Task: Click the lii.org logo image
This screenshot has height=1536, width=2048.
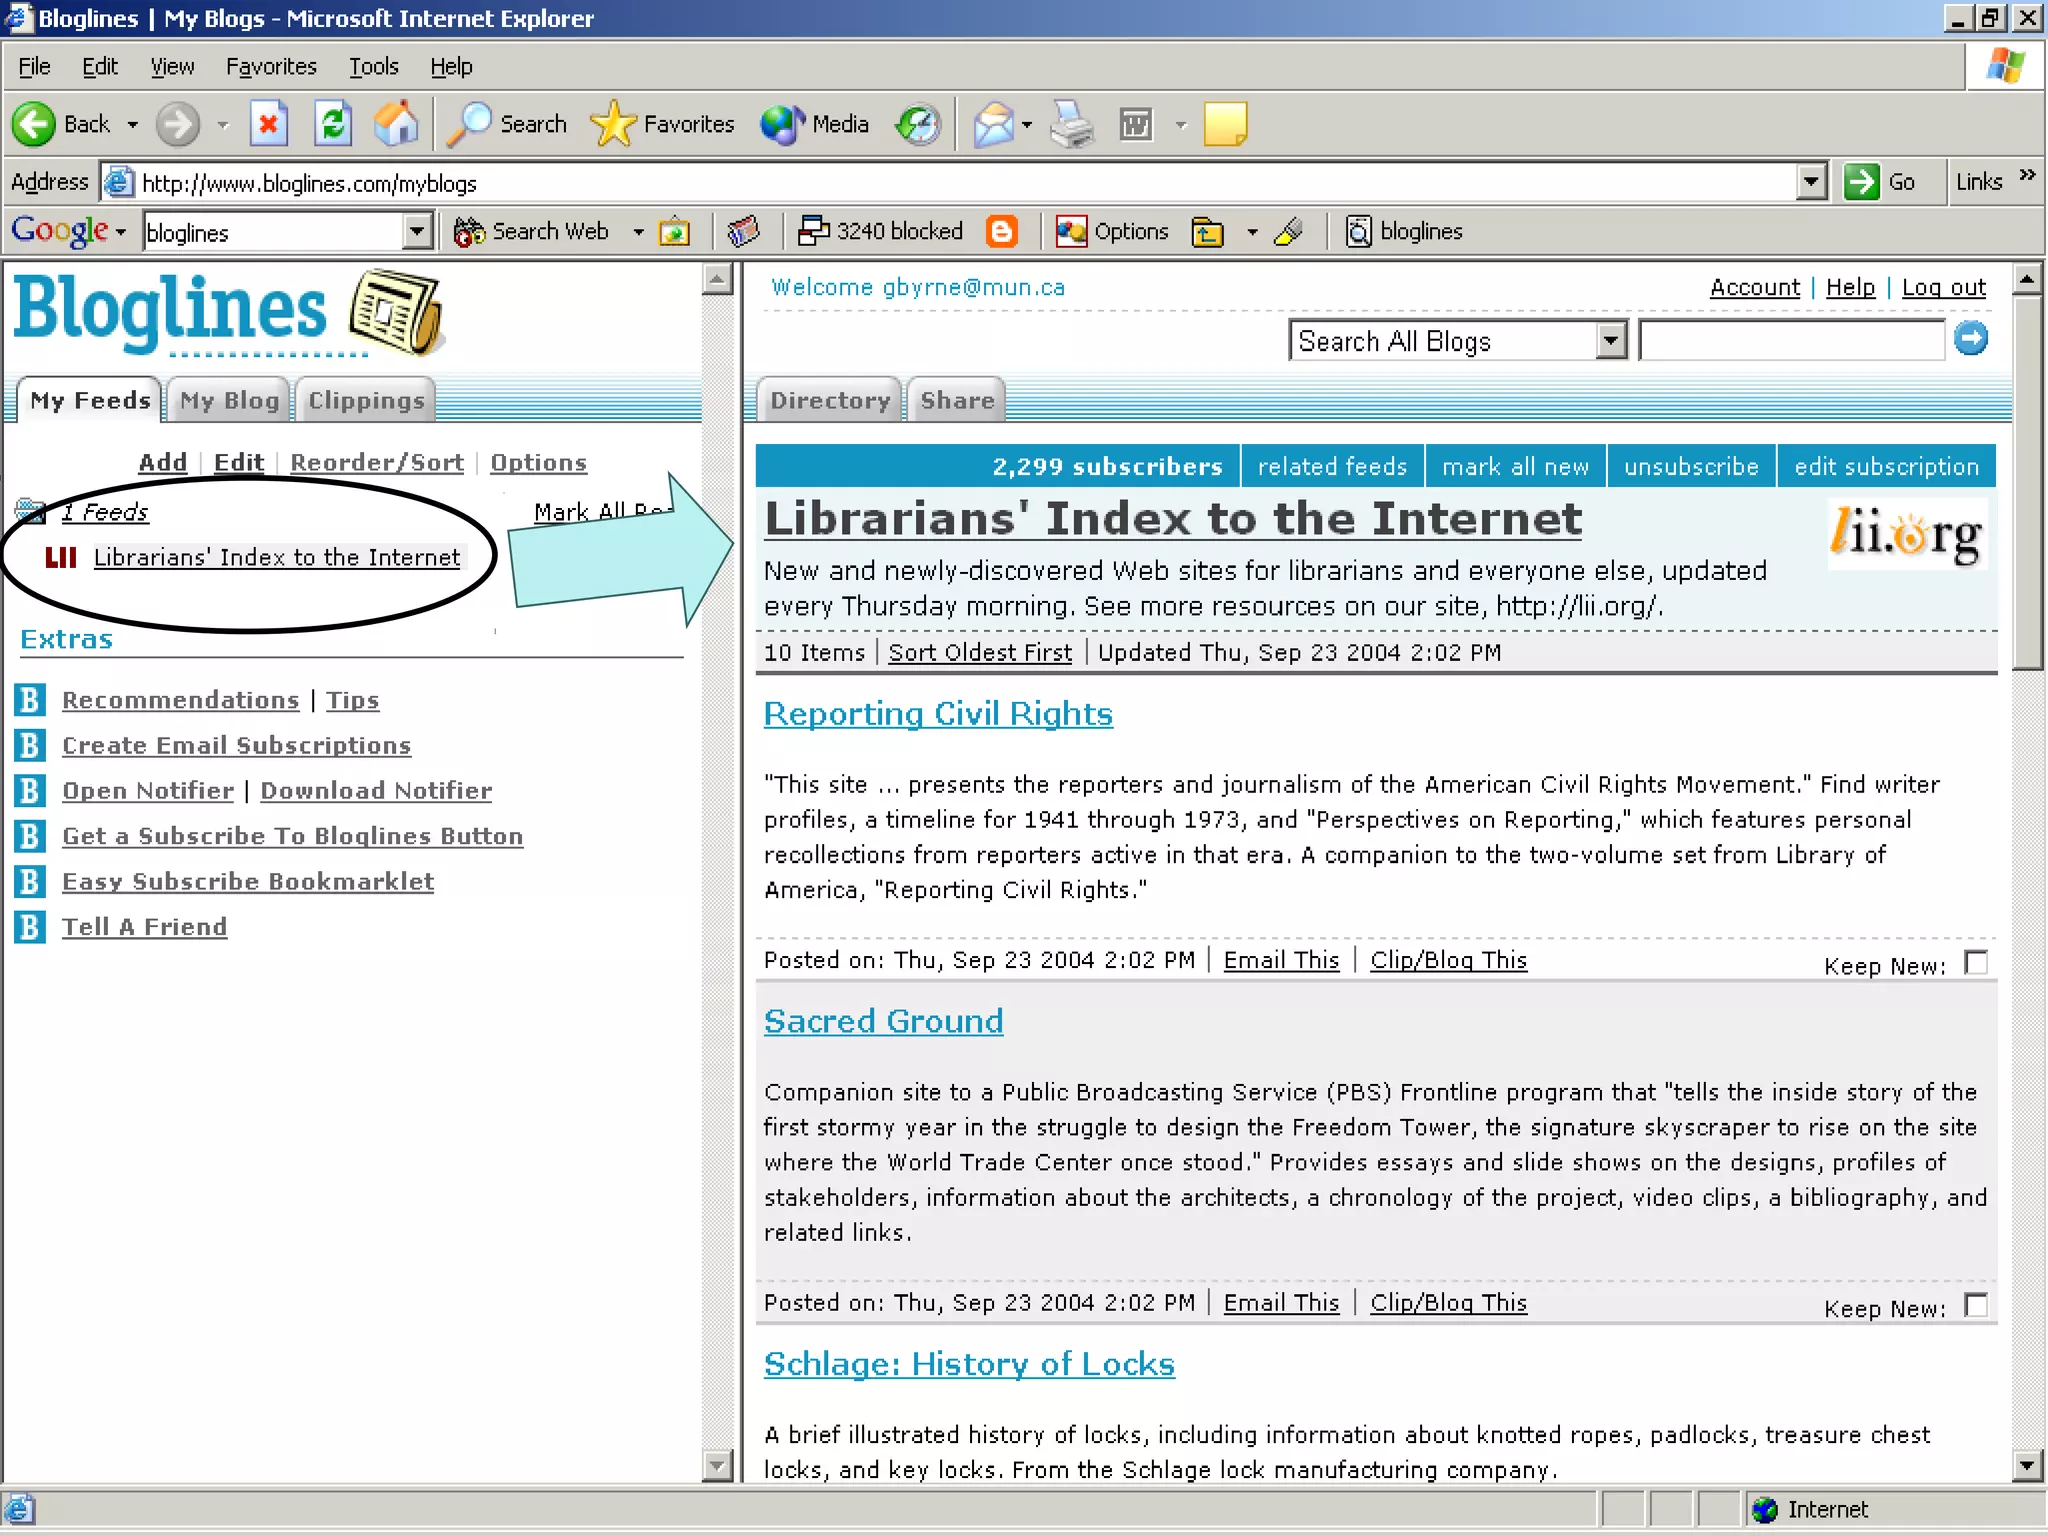Action: (1906, 535)
